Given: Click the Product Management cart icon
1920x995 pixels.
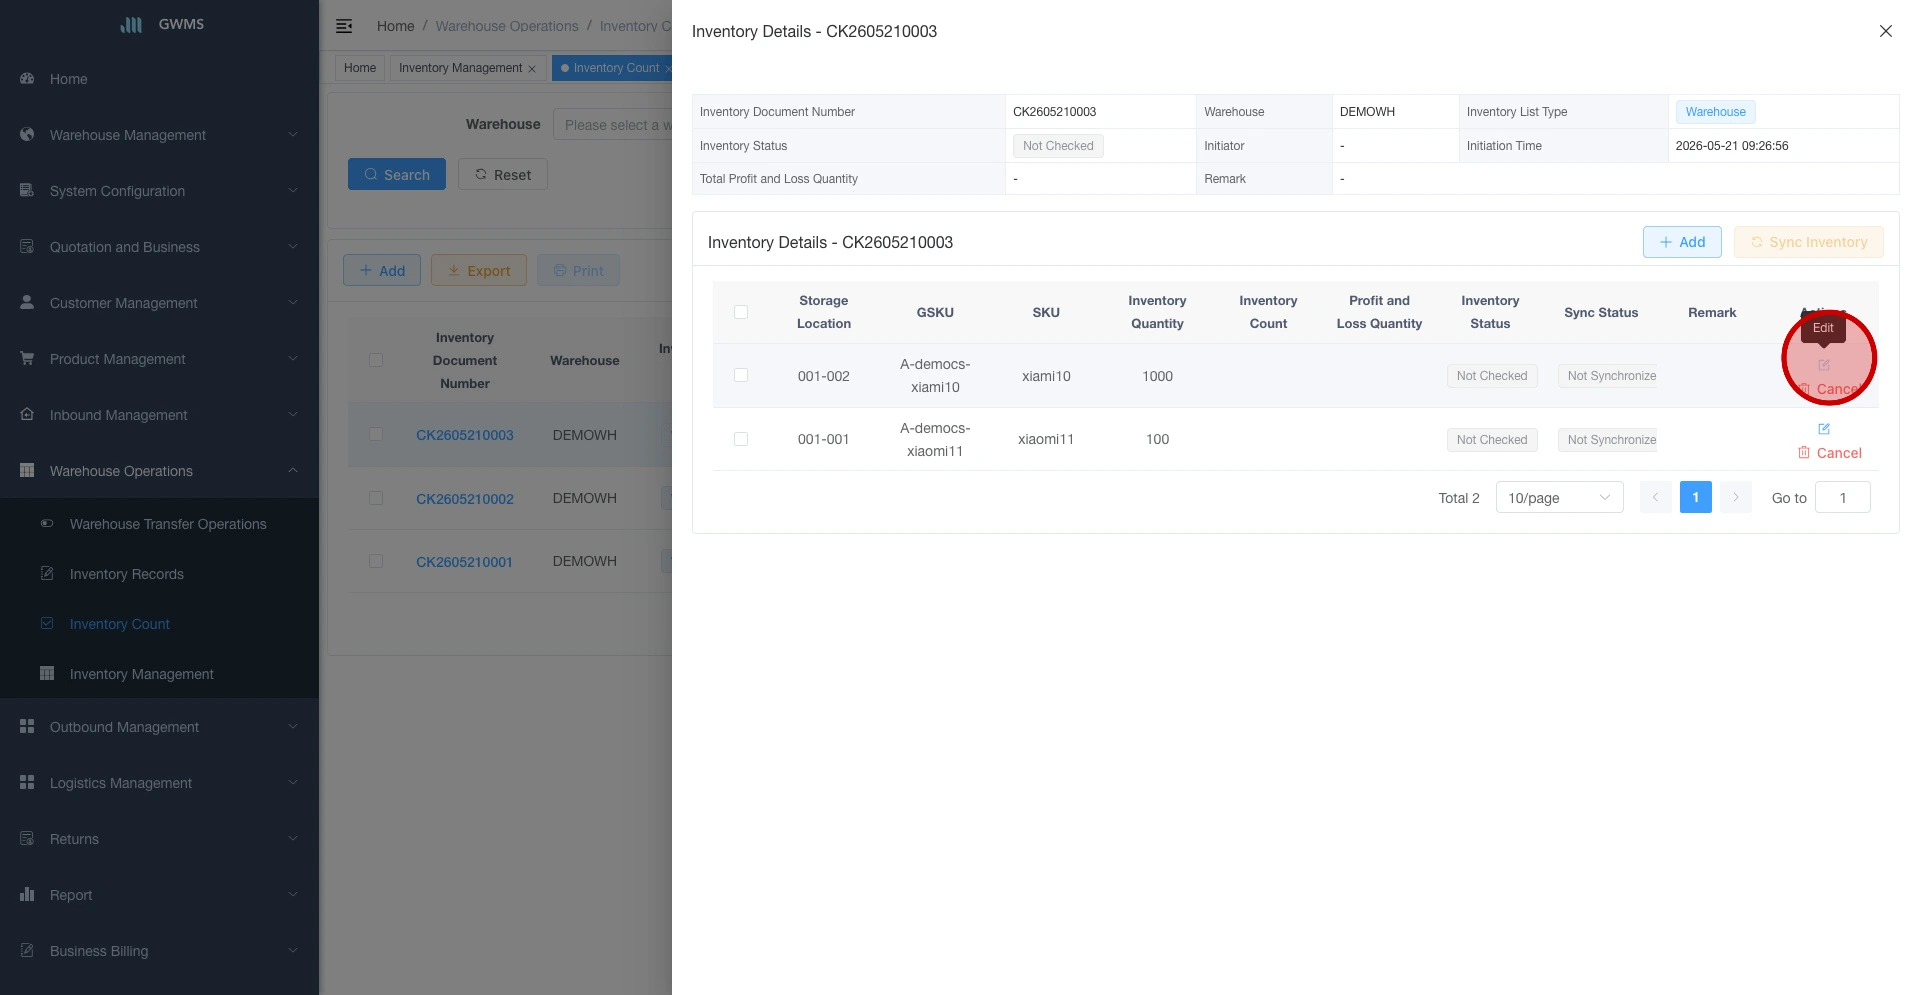Looking at the screenshot, I should [x=27, y=359].
